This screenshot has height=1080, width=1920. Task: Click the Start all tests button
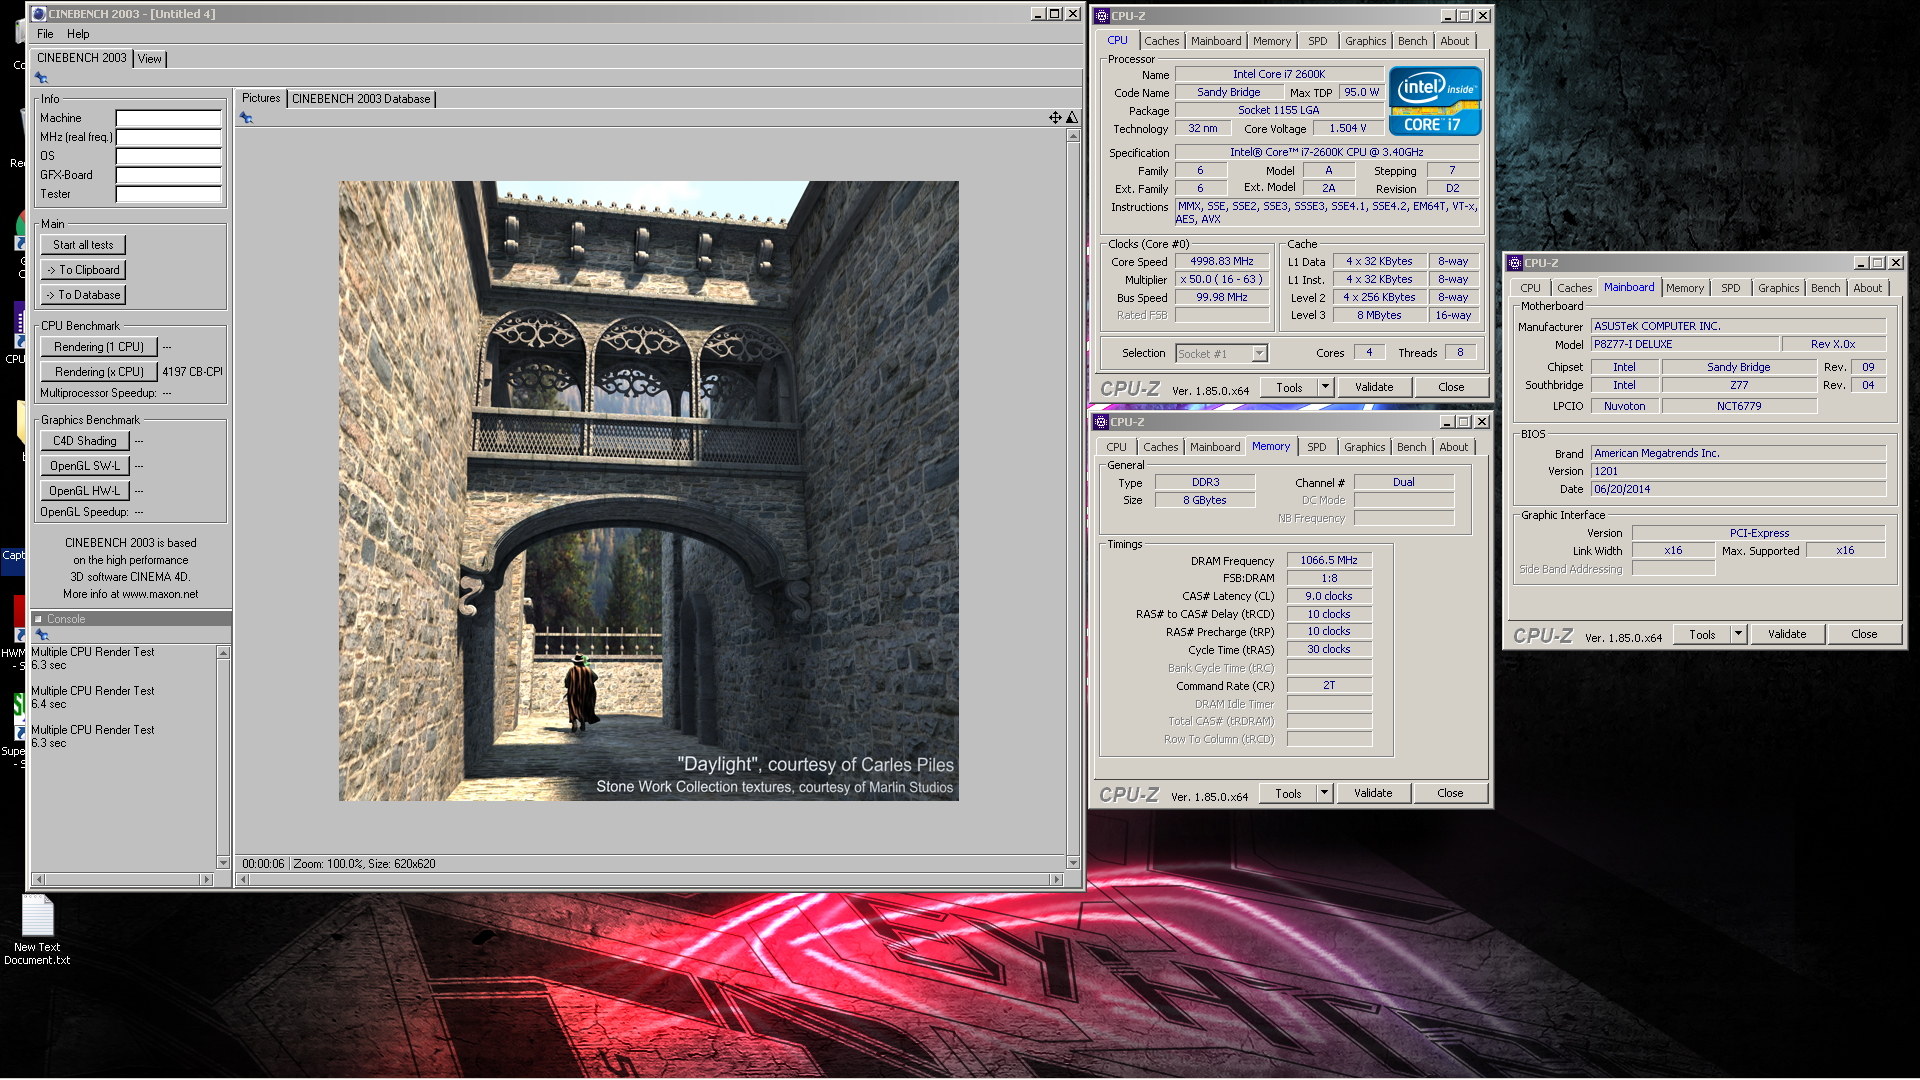coord(83,245)
